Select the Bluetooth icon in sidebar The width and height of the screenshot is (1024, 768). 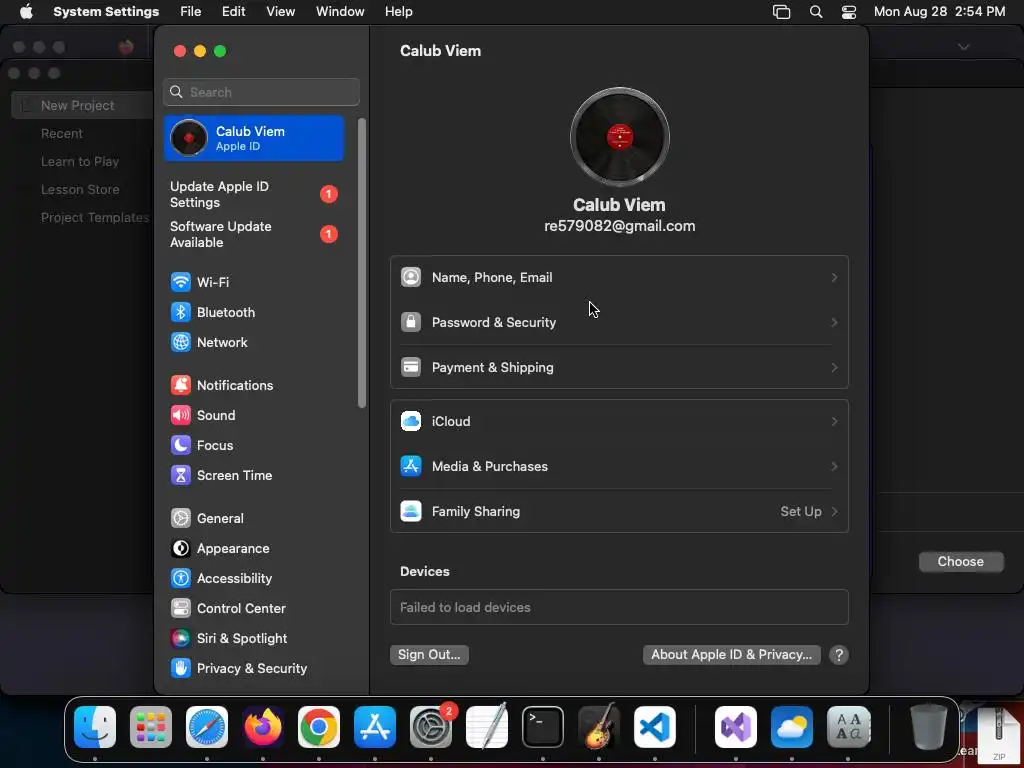pyautogui.click(x=180, y=312)
